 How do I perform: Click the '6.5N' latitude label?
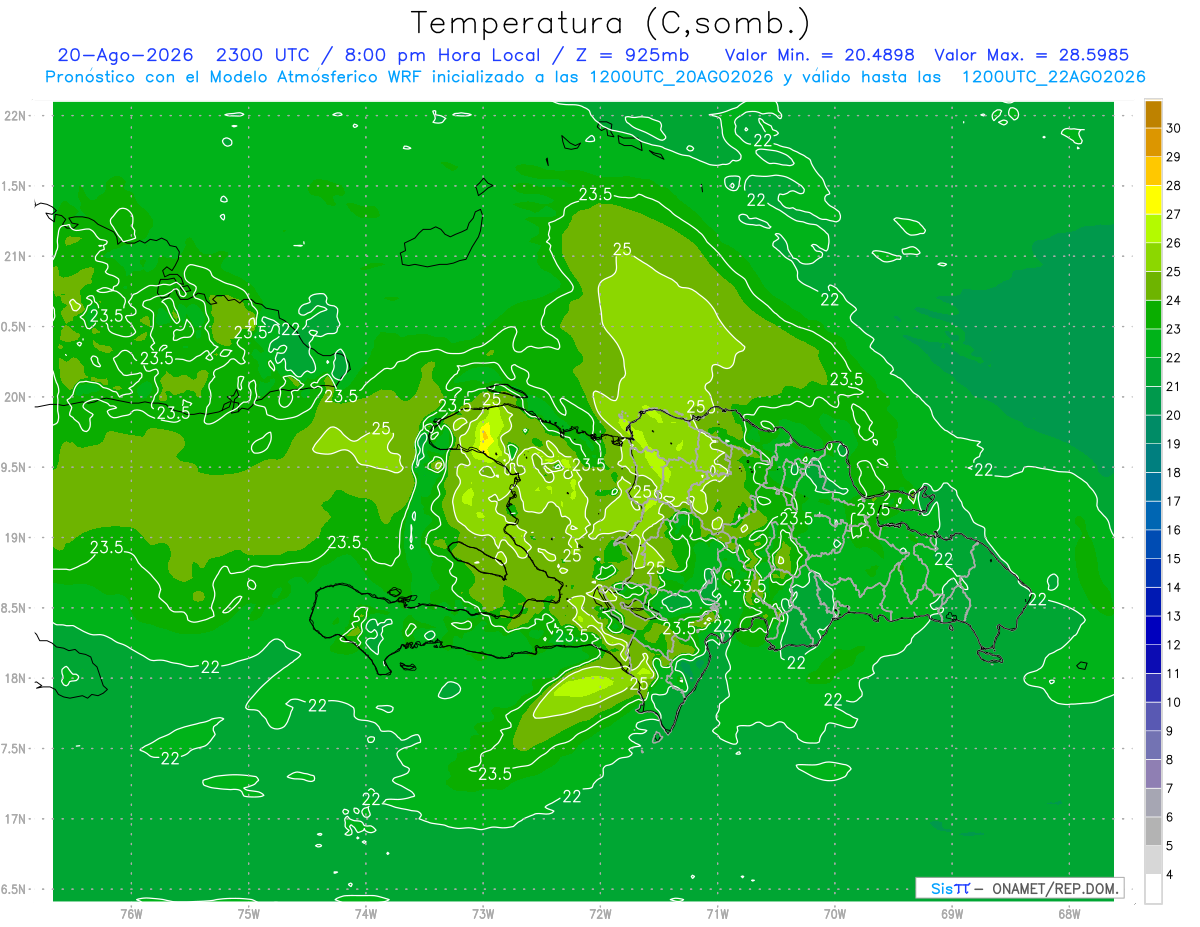click(x=15, y=889)
